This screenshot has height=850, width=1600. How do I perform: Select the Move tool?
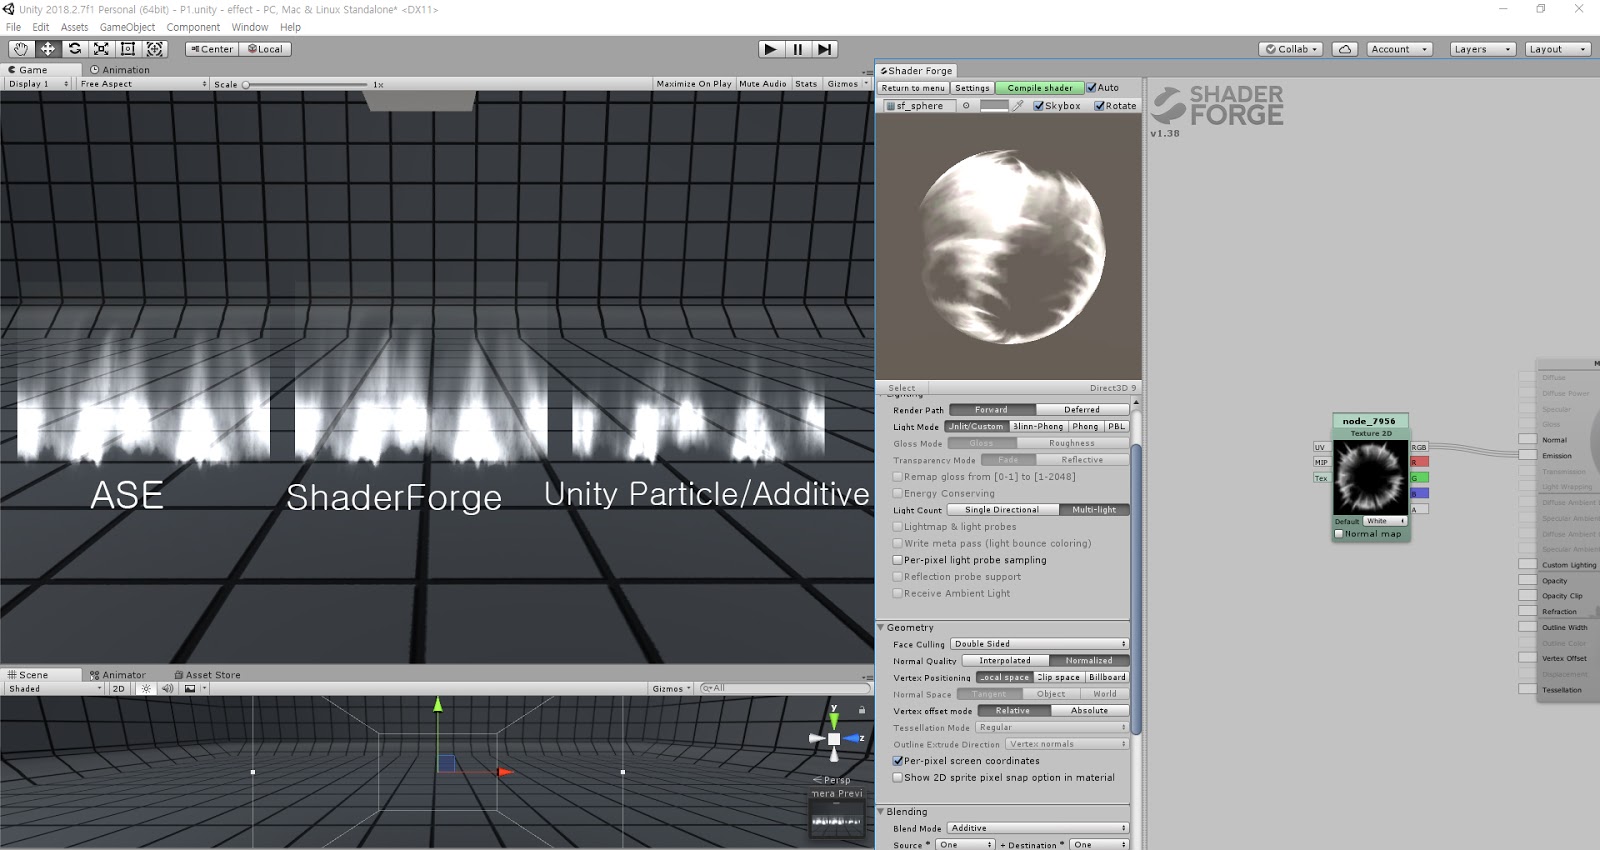click(47, 49)
